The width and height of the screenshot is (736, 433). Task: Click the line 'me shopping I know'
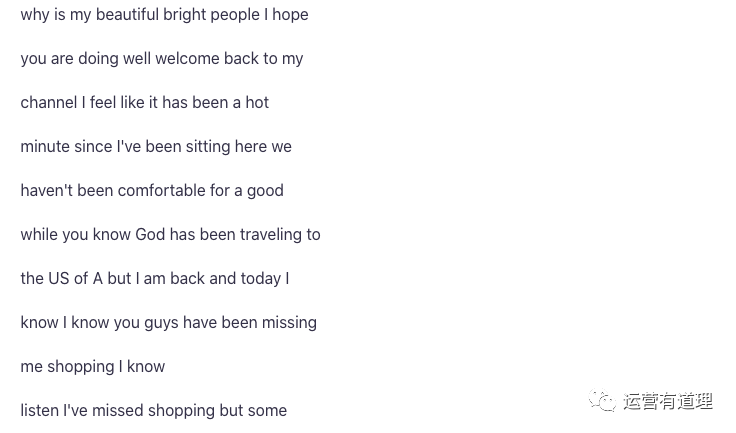(x=92, y=367)
